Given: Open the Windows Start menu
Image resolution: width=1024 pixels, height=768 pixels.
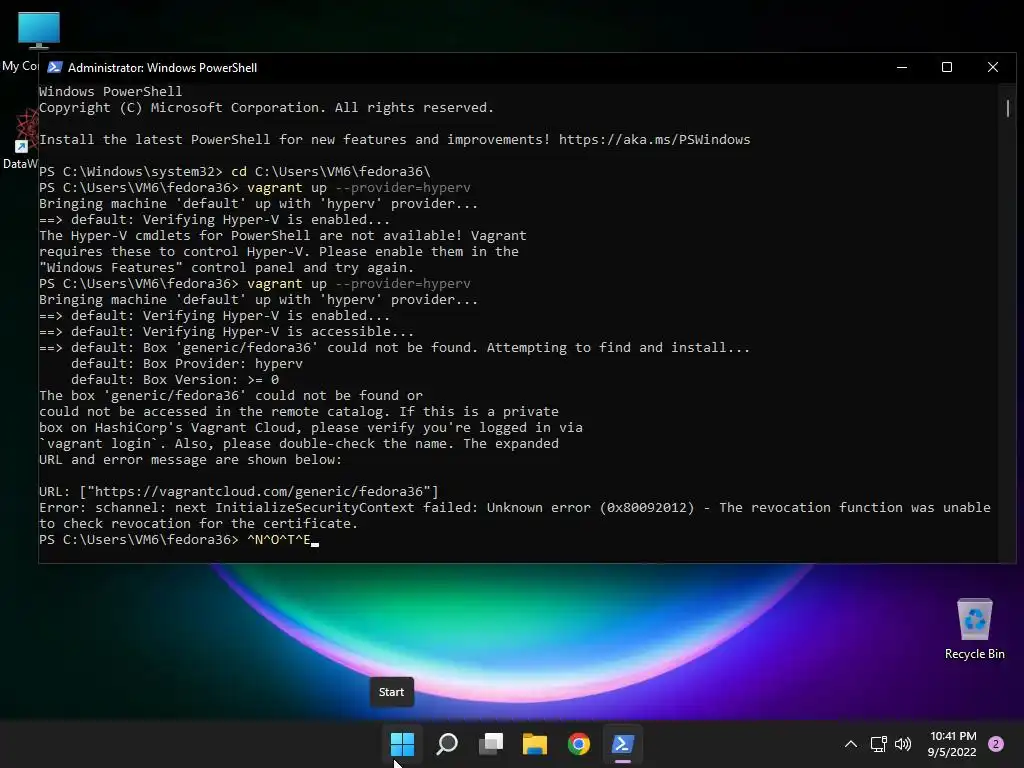Looking at the screenshot, I should point(402,744).
